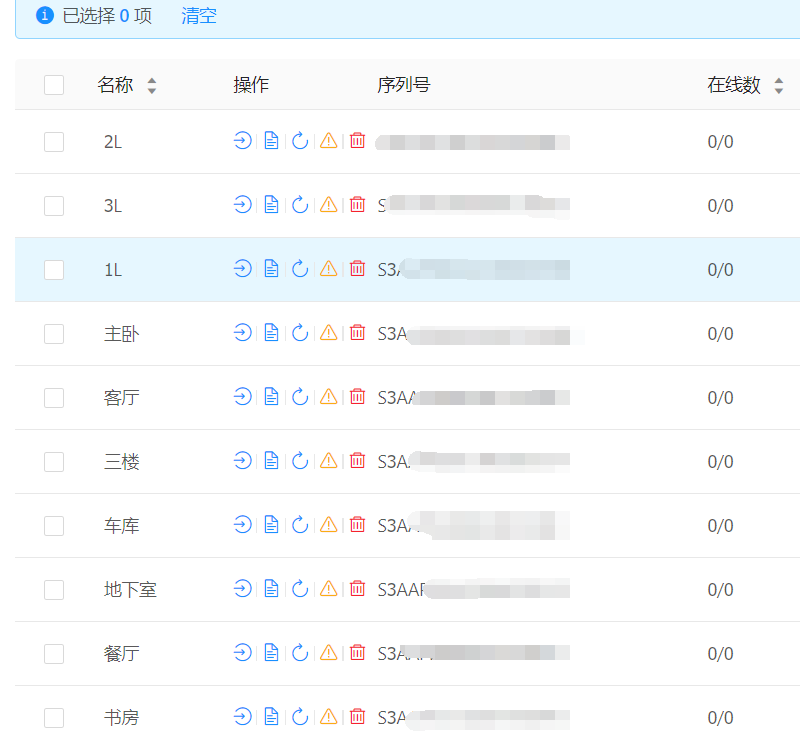Click the 操作 column header

pyautogui.click(x=251, y=85)
